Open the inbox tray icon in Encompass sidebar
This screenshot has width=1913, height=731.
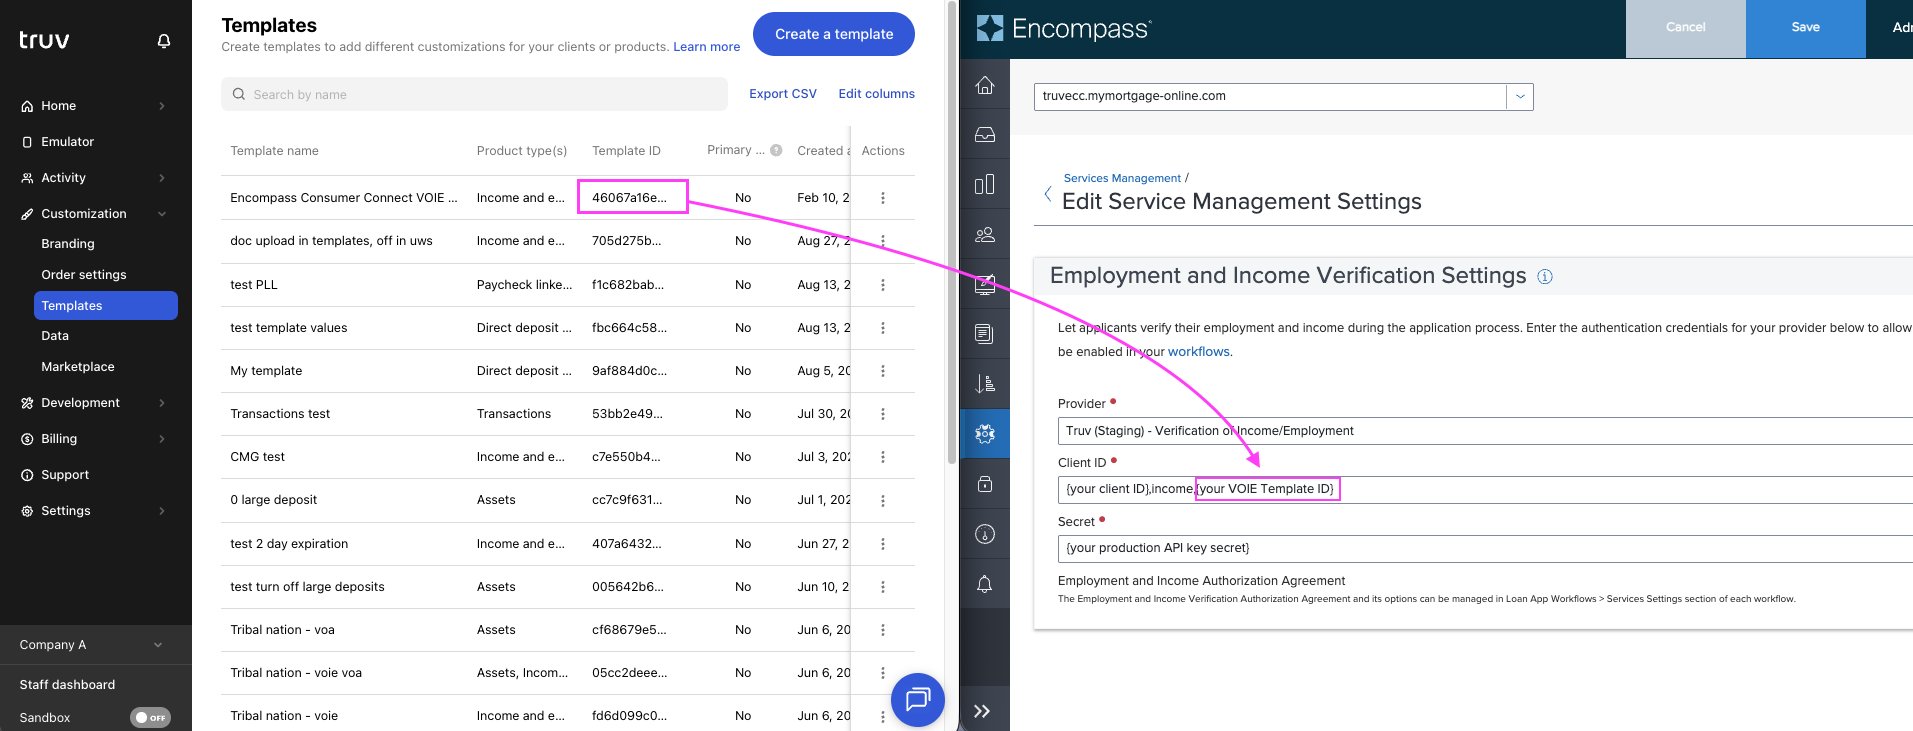(985, 134)
